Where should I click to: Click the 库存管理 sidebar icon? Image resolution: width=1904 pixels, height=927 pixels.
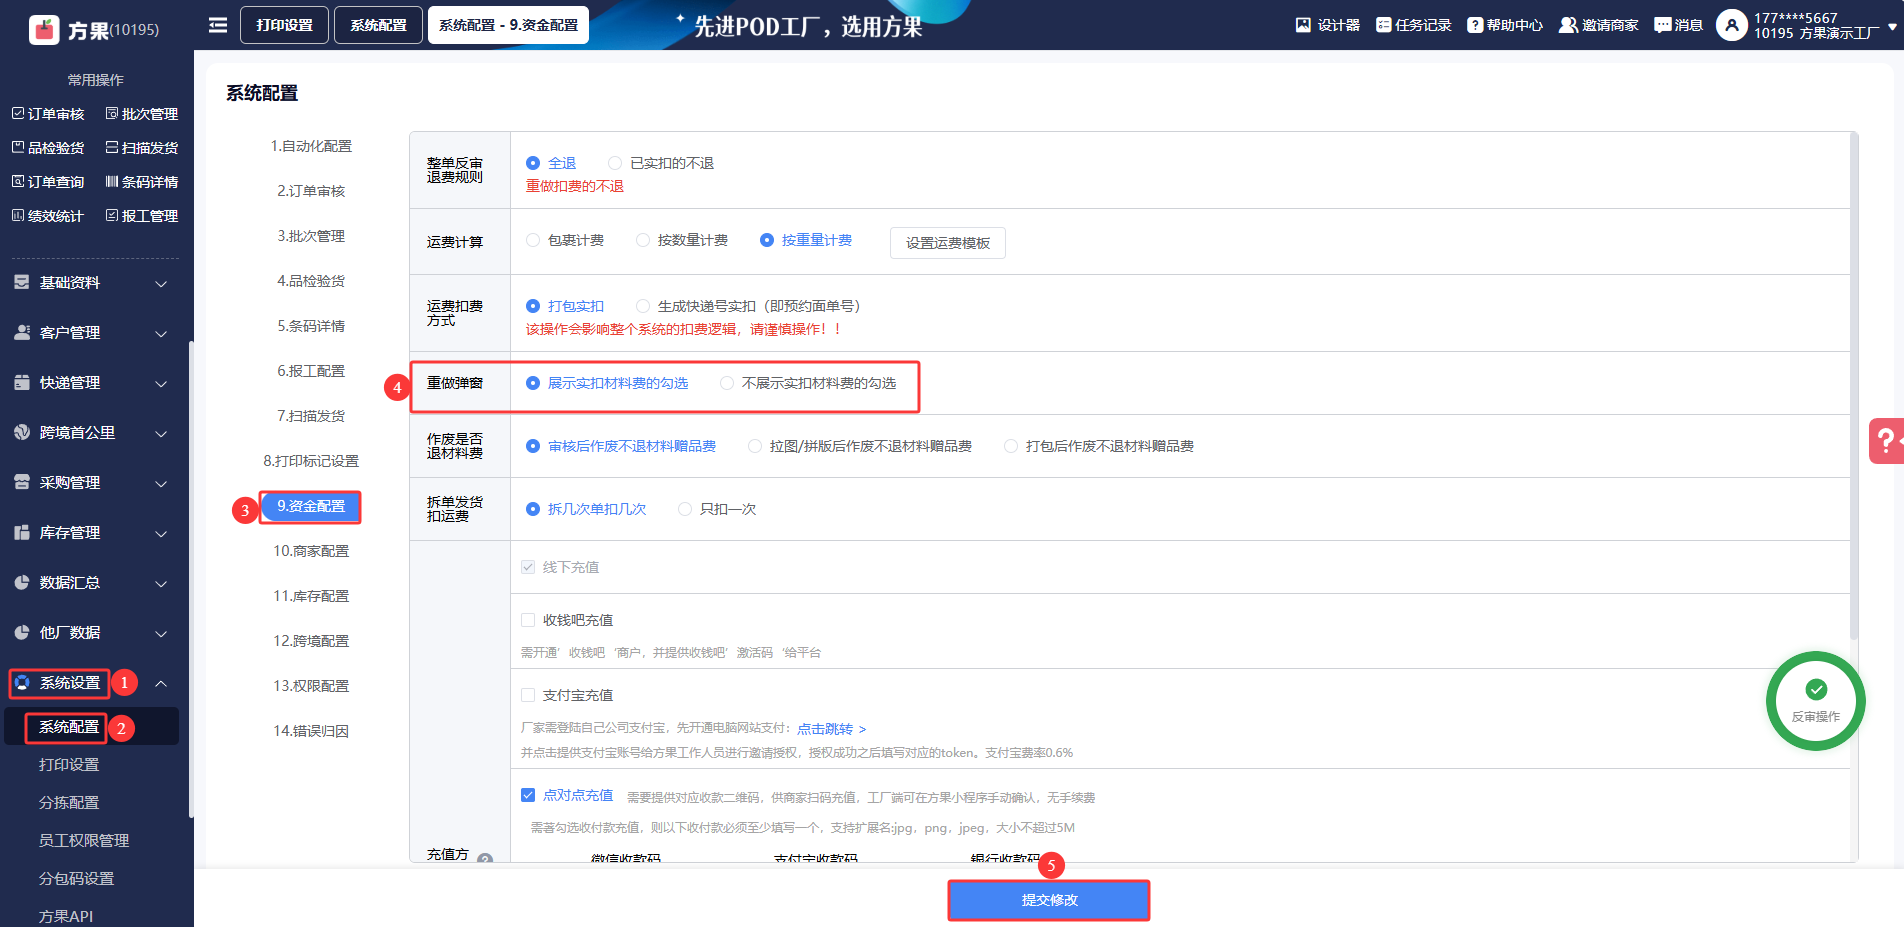[x=22, y=533]
